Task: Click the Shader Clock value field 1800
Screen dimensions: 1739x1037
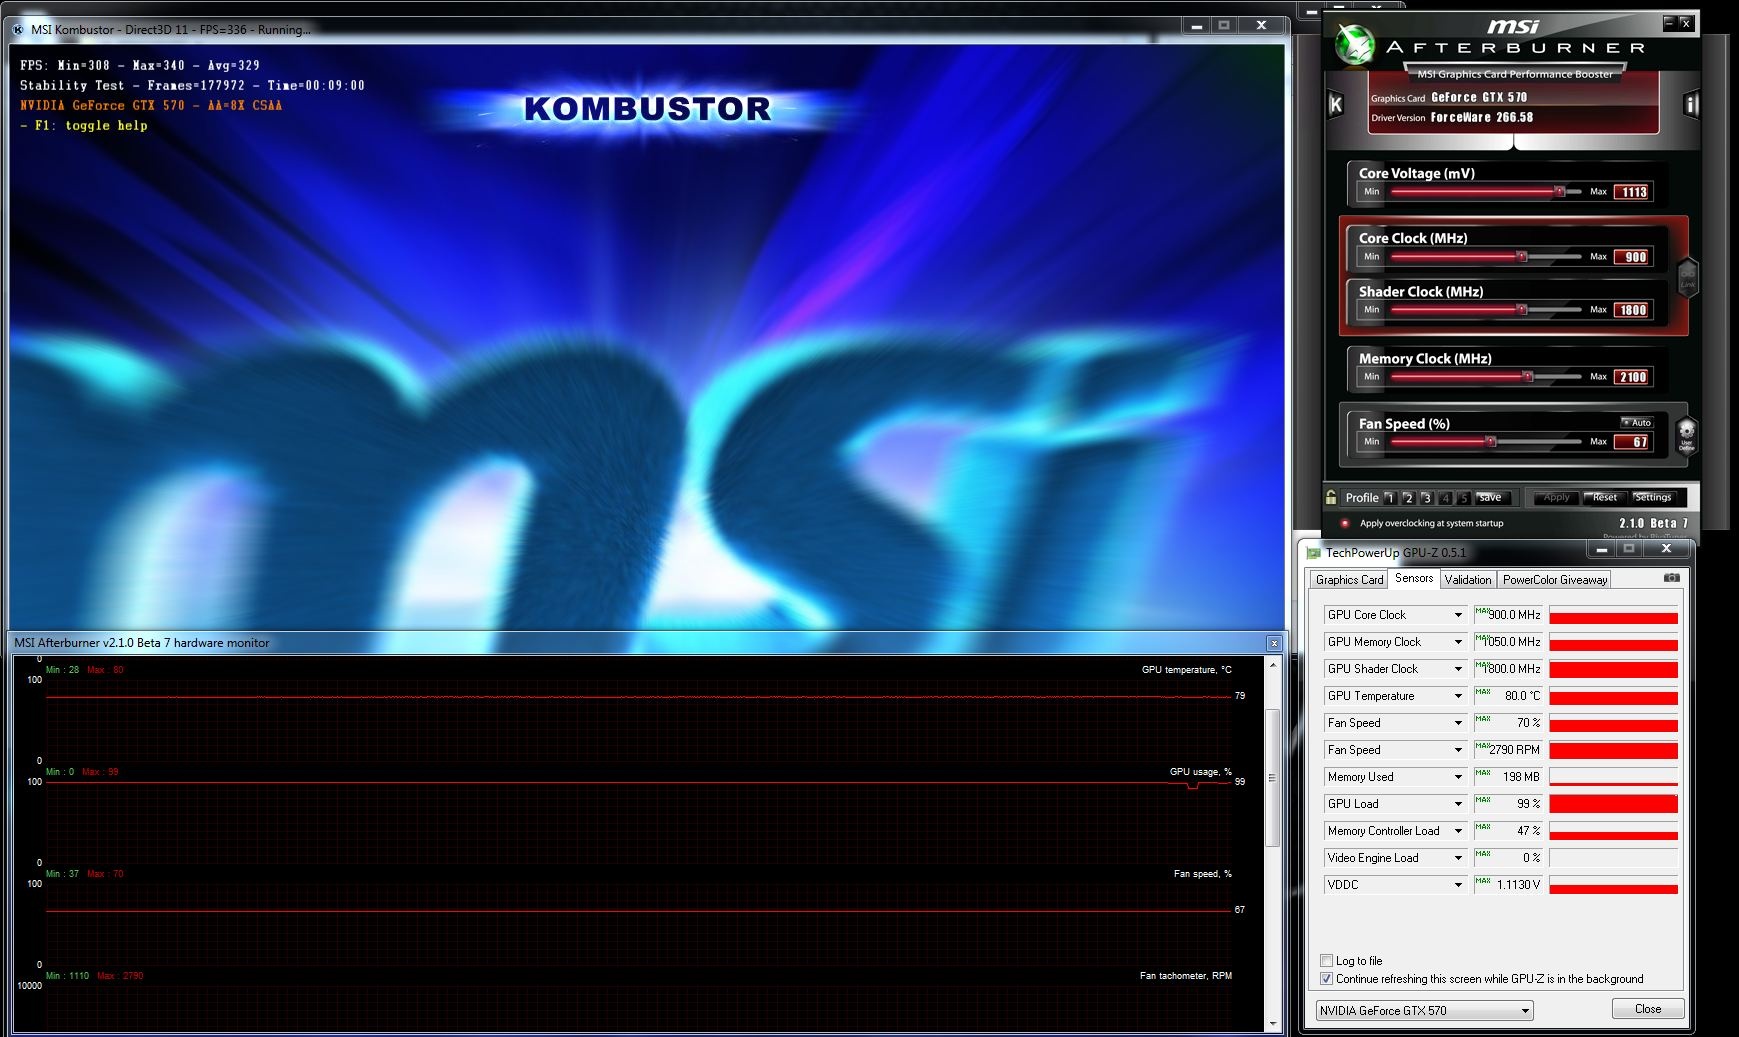Action: [1632, 310]
